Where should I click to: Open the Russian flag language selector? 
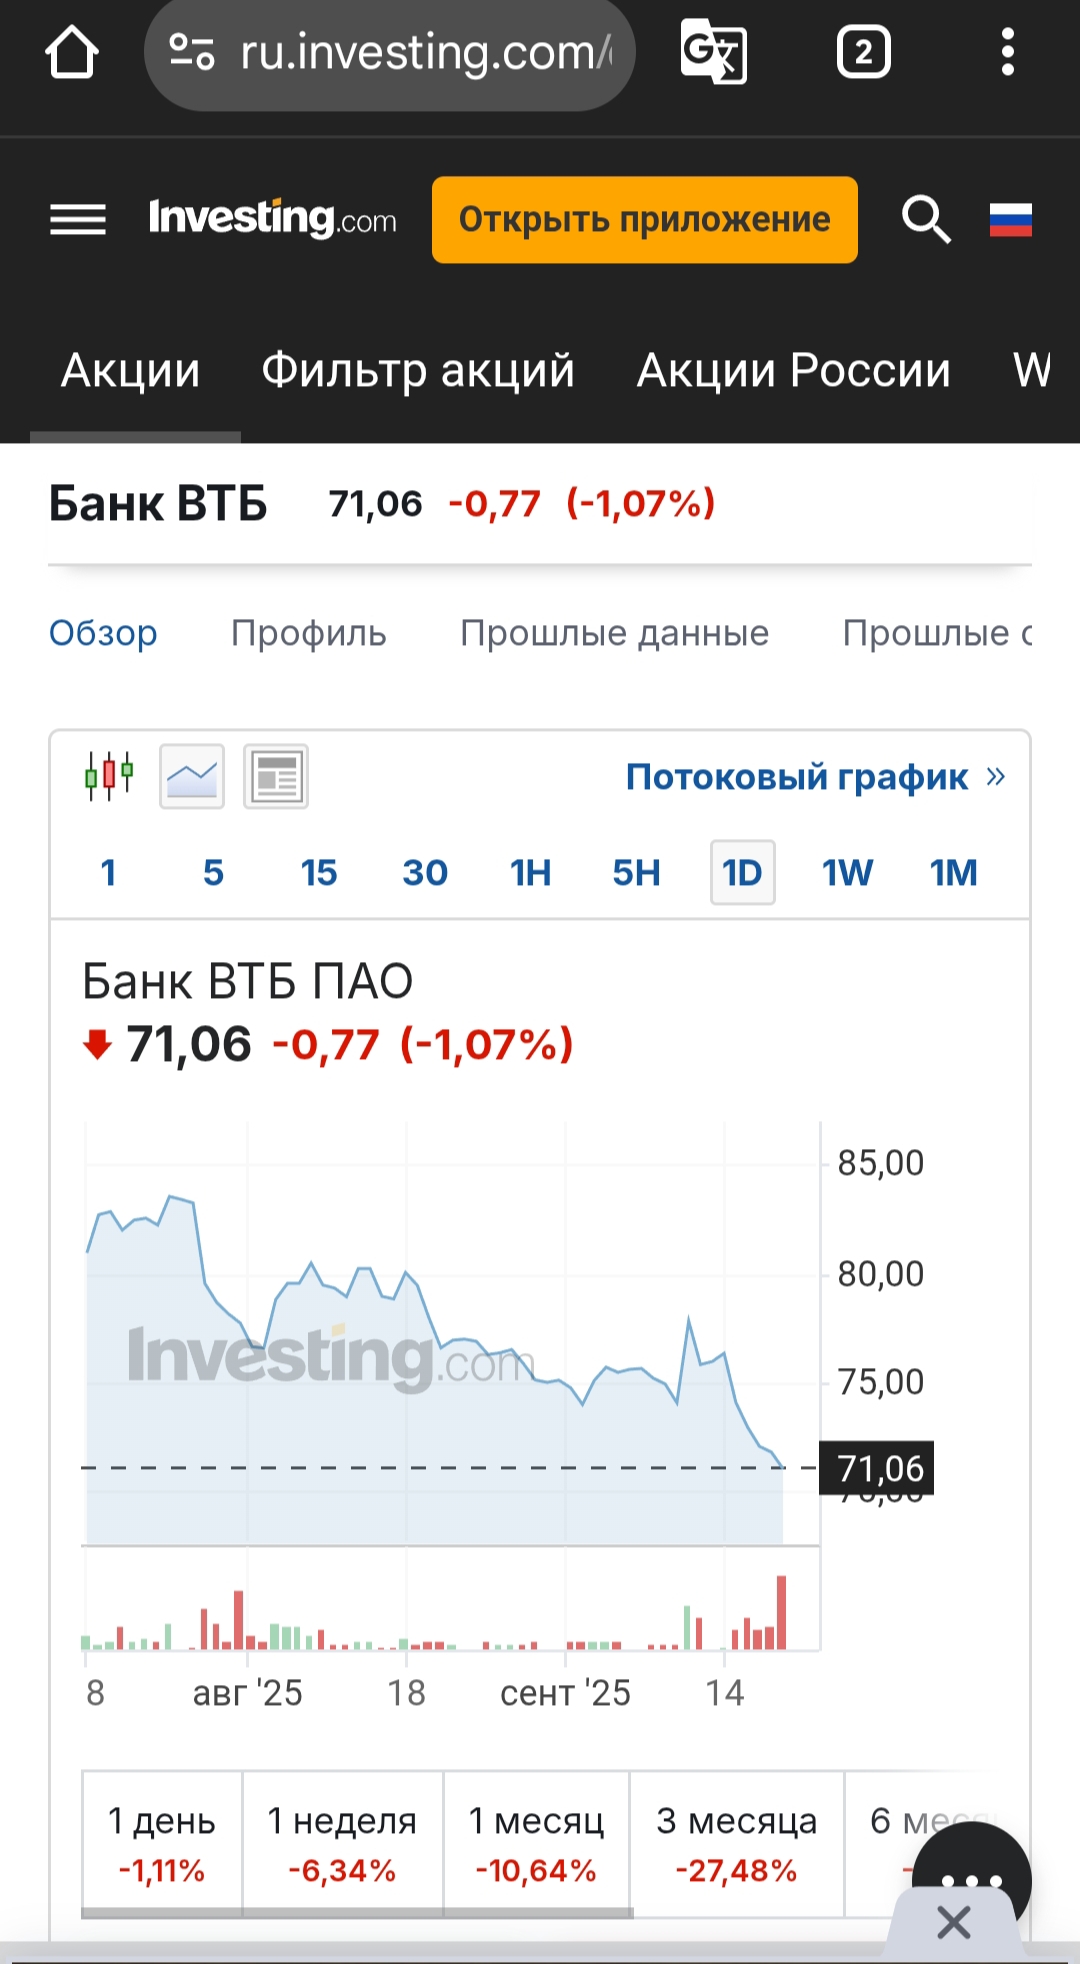click(1010, 220)
